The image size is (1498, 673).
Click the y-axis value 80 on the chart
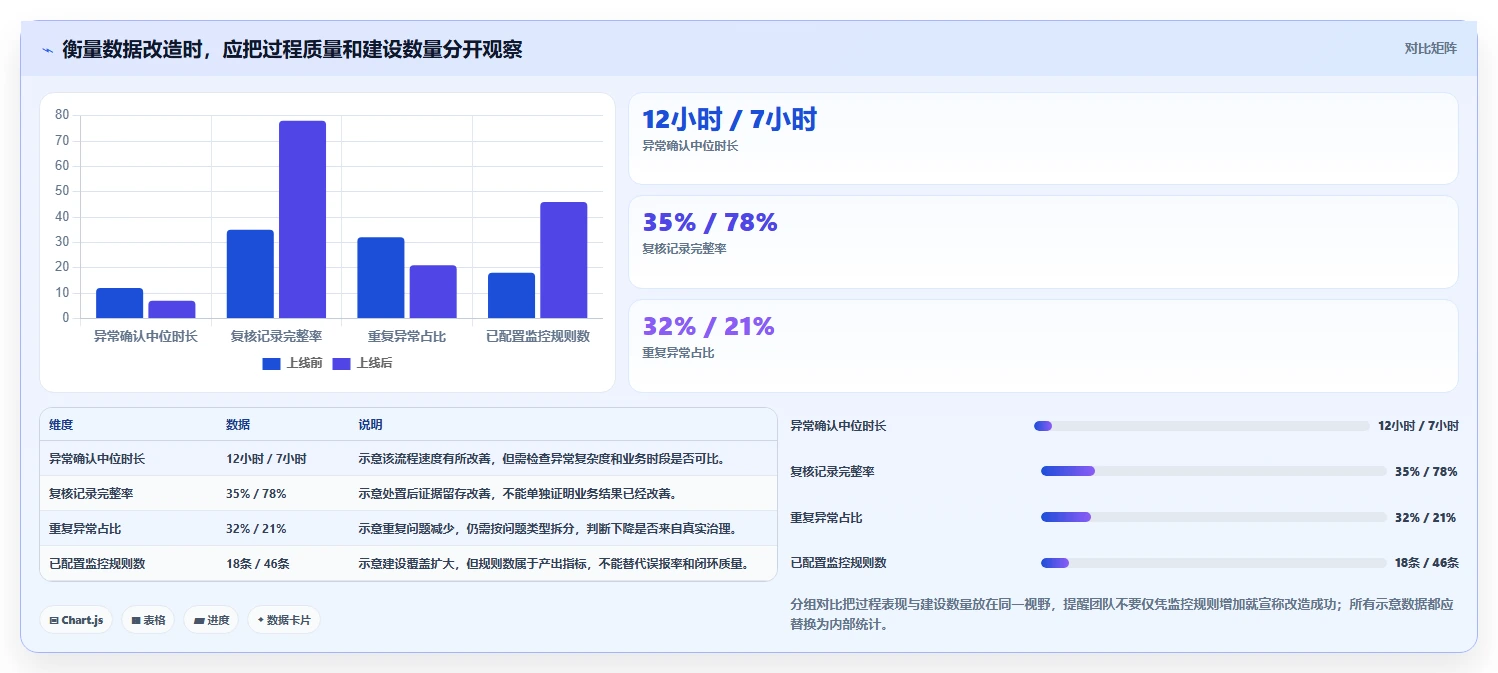[x=62, y=115]
